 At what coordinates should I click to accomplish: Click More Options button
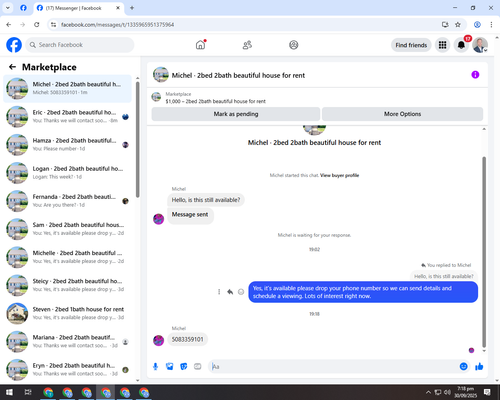(402, 114)
